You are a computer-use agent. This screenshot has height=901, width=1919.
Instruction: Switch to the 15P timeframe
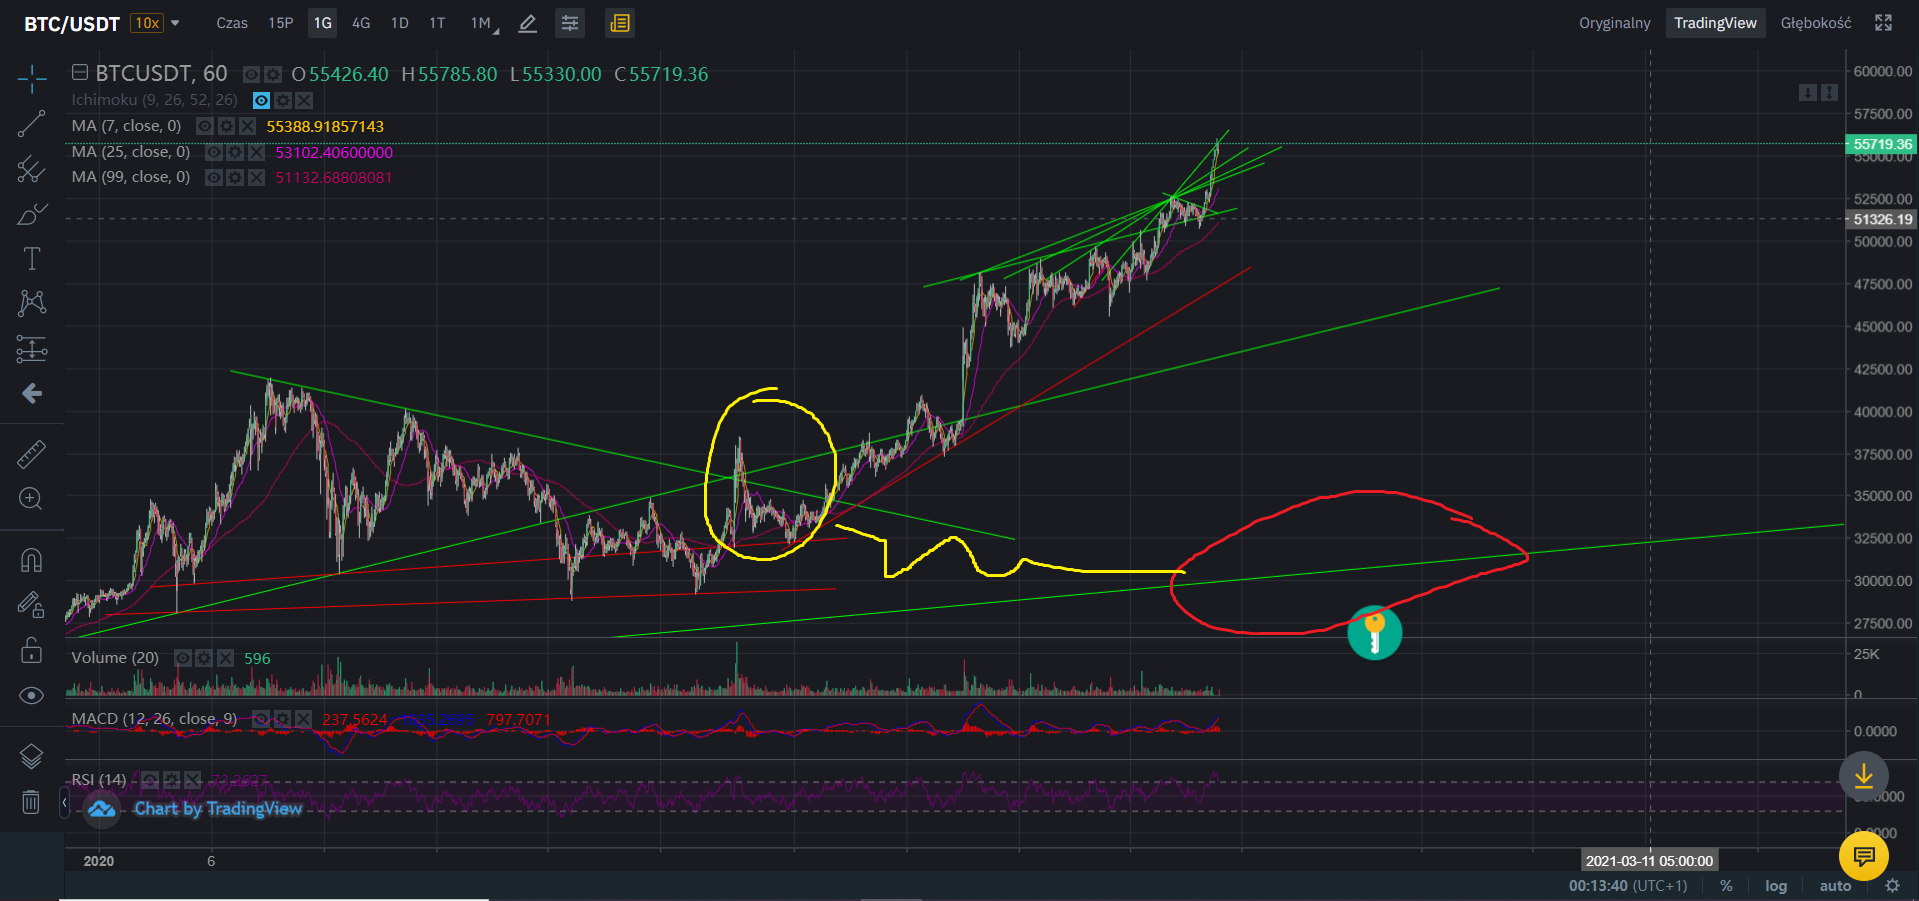281,23
